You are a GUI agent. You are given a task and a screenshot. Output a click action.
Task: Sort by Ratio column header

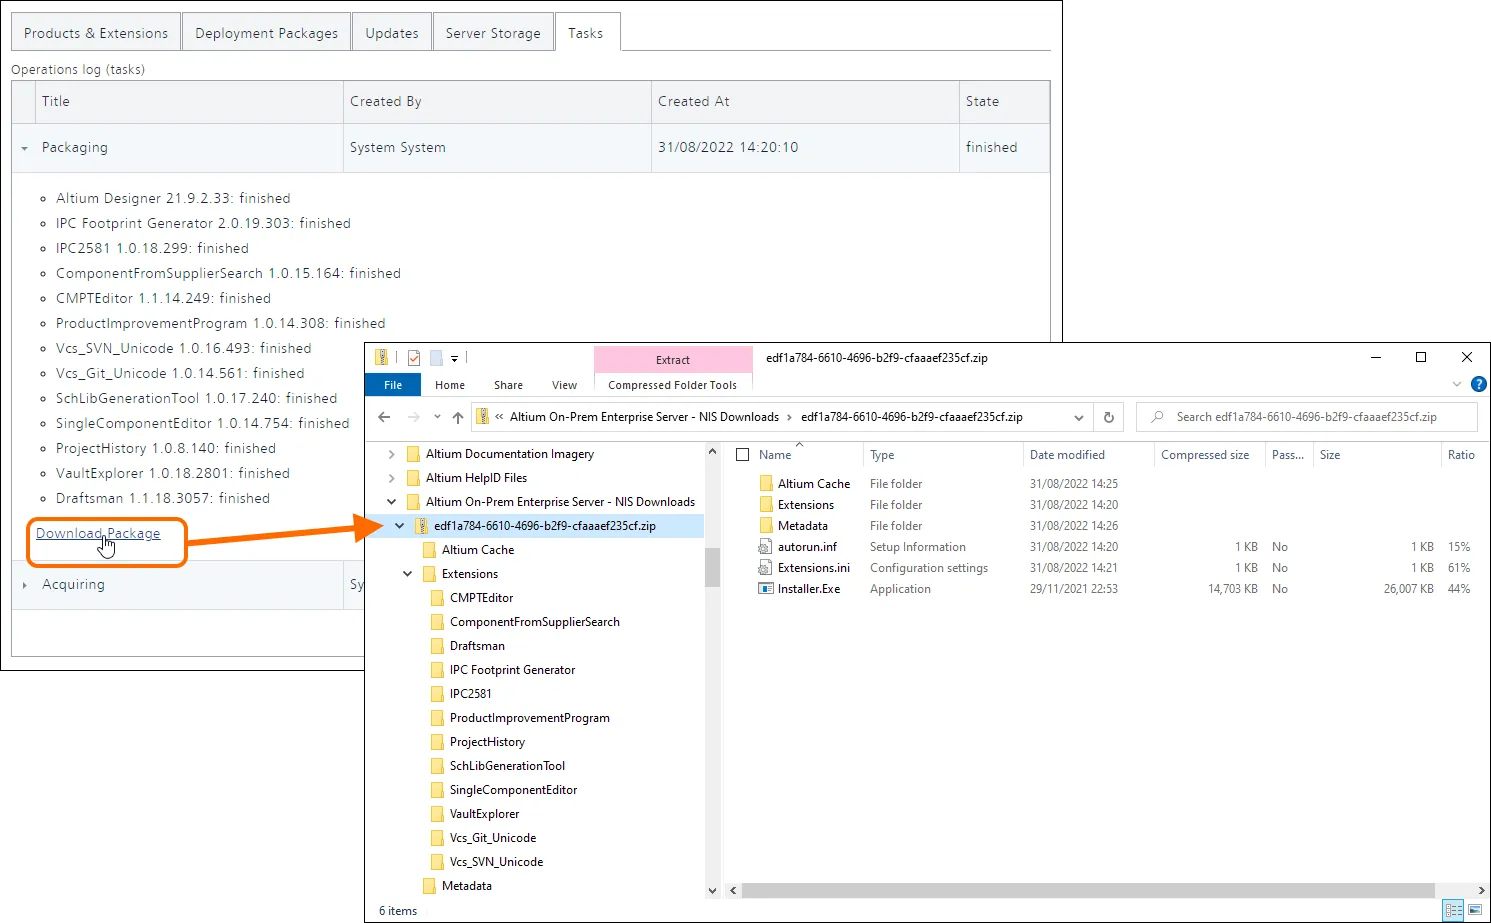(x=1461, y=455)
